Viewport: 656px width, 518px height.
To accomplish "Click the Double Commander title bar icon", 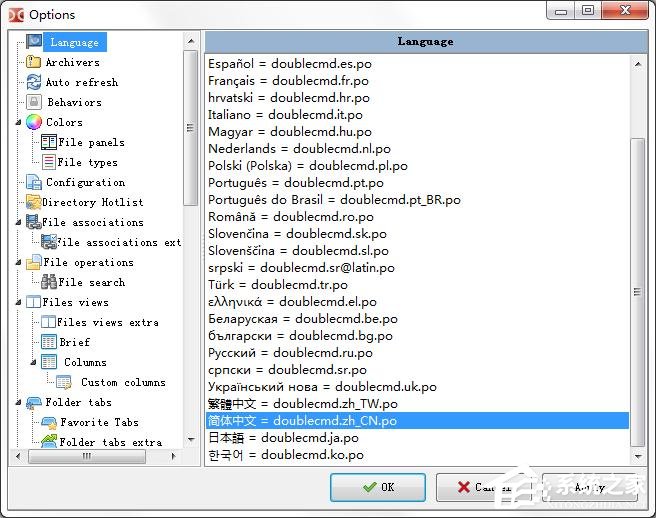I will [16, 15].
